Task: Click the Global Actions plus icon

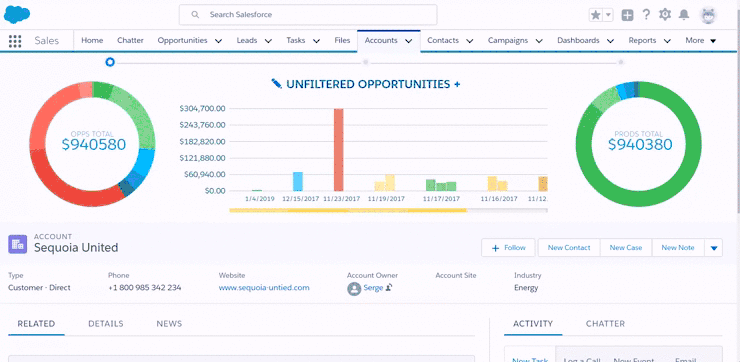Action: 627,15
